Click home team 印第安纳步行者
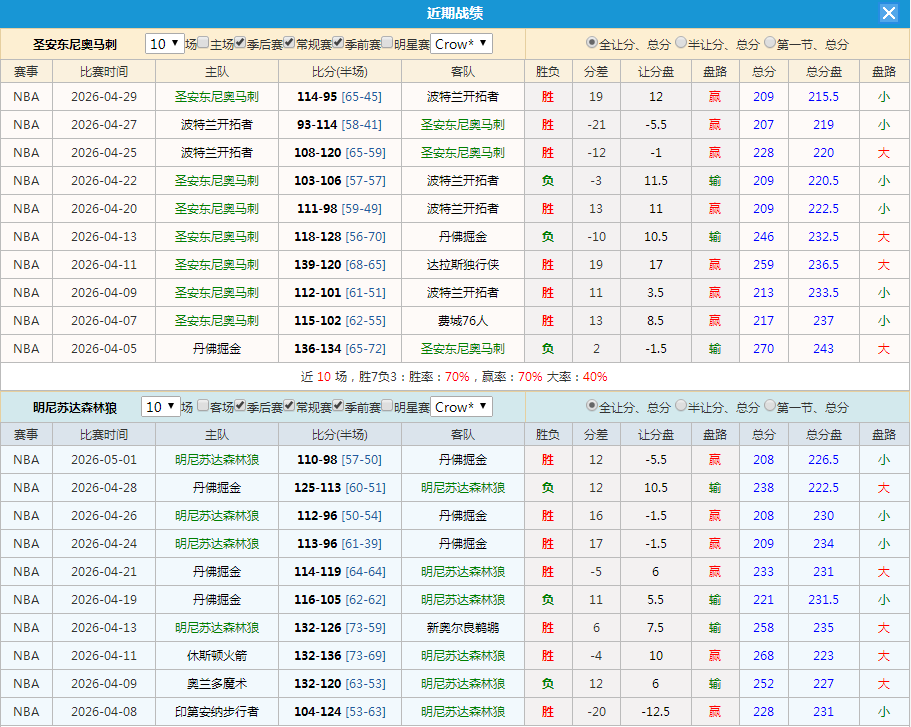 [x=217, y=711]
